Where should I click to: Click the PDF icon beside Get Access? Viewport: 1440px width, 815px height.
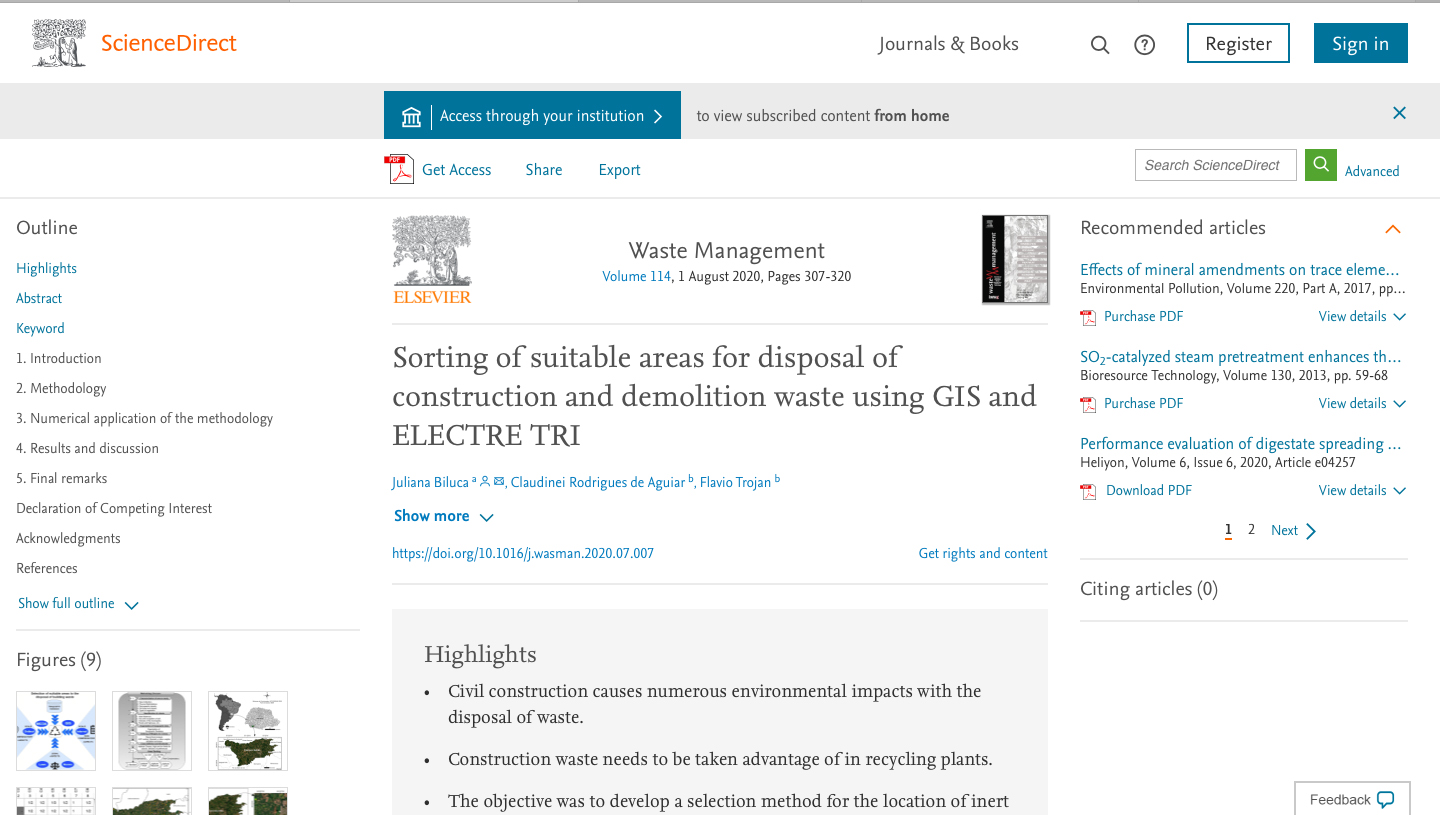[x=400, y=170]
